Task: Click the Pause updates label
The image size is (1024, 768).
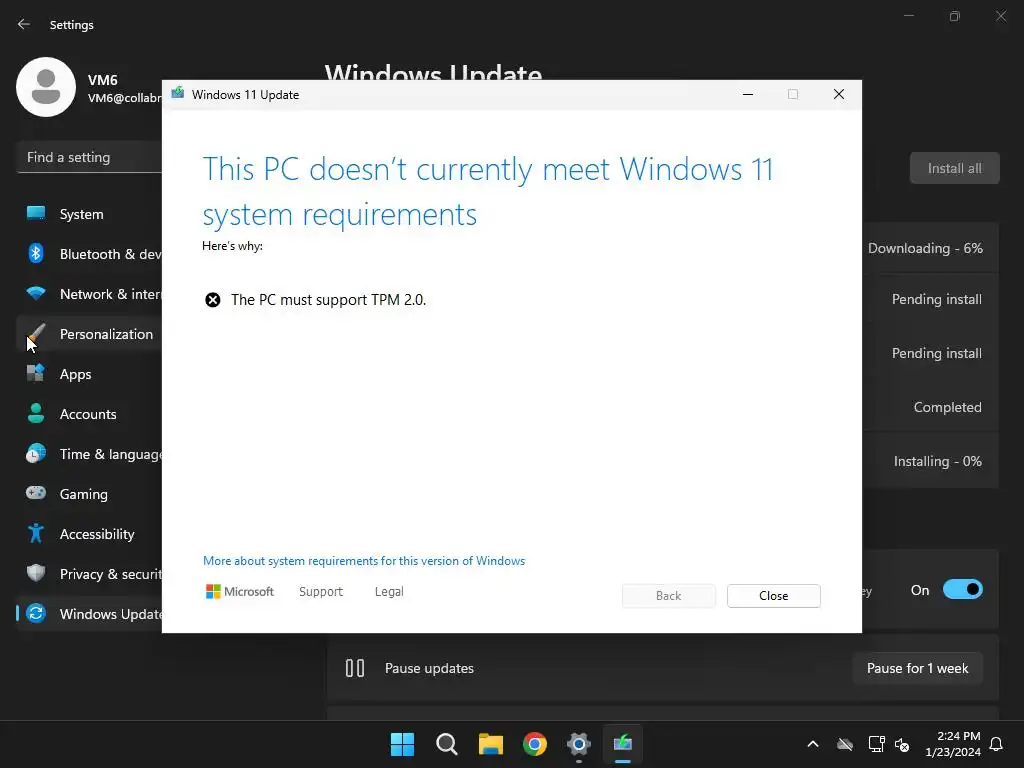Action: (x=429, y=668)
